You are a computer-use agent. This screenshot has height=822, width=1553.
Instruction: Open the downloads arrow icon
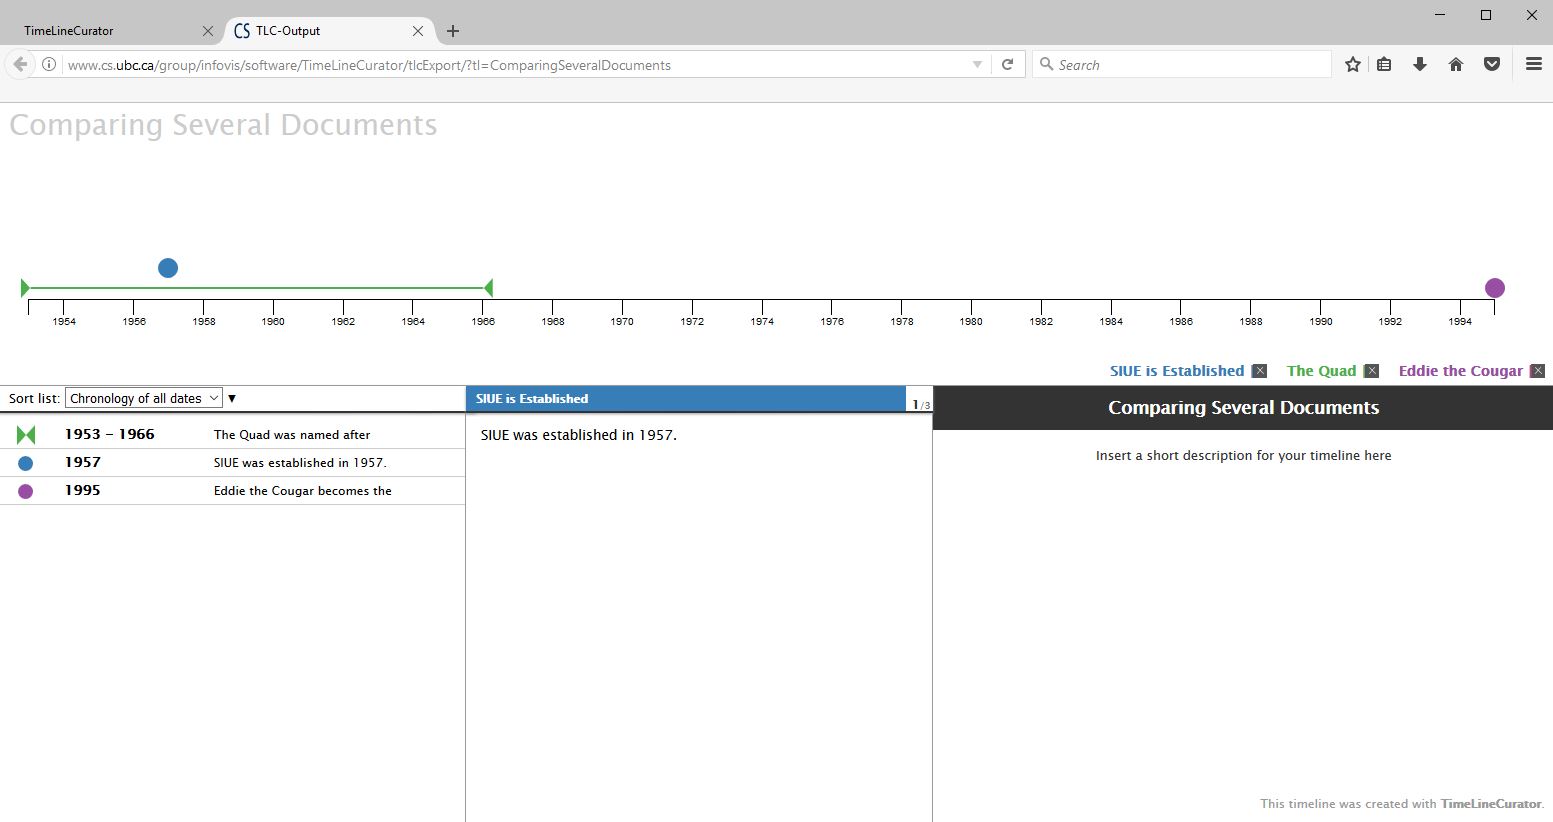[1419, 65]
